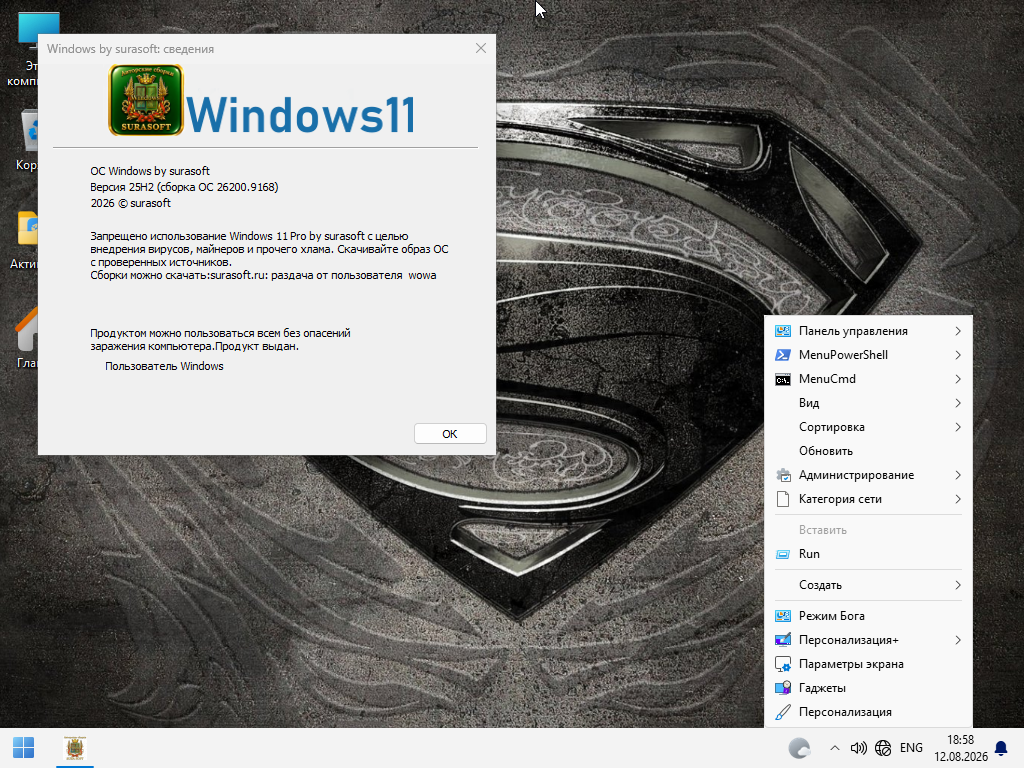The width and height of the screenshot is (1024, 768).
Task: Click the text 'Версия 25H2 (сборка ОС 26200.9168)'
Action: 184,187
